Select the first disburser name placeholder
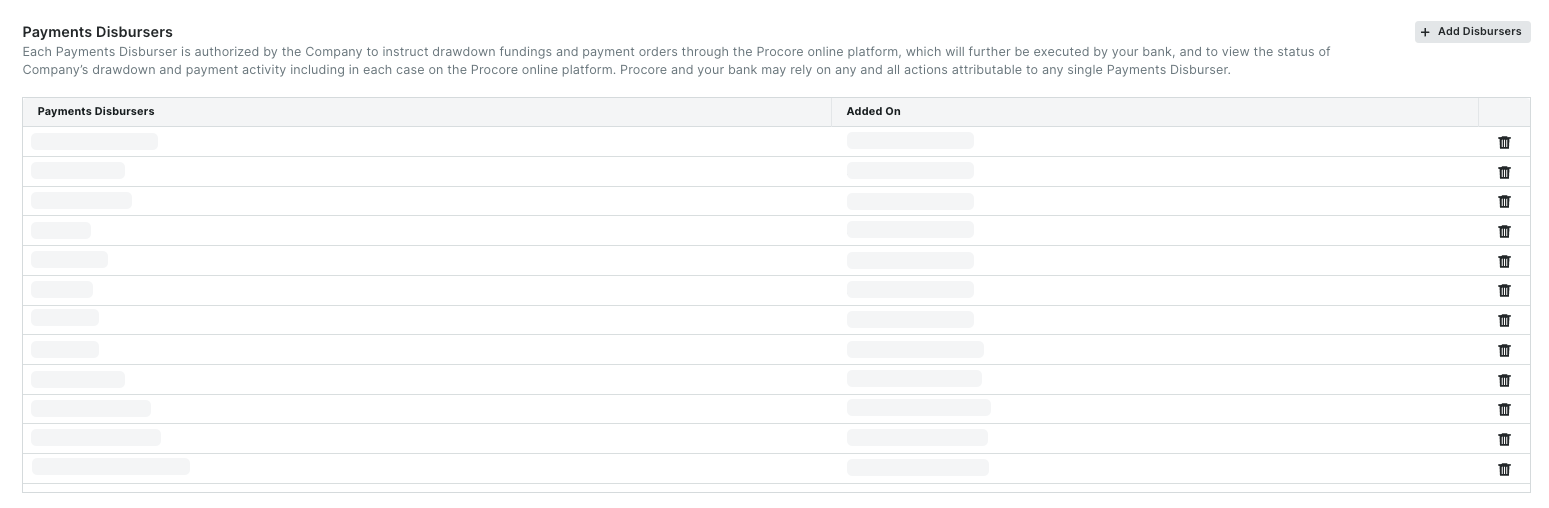The width and height of the screenshot is (1549, 508). (94, 141)
